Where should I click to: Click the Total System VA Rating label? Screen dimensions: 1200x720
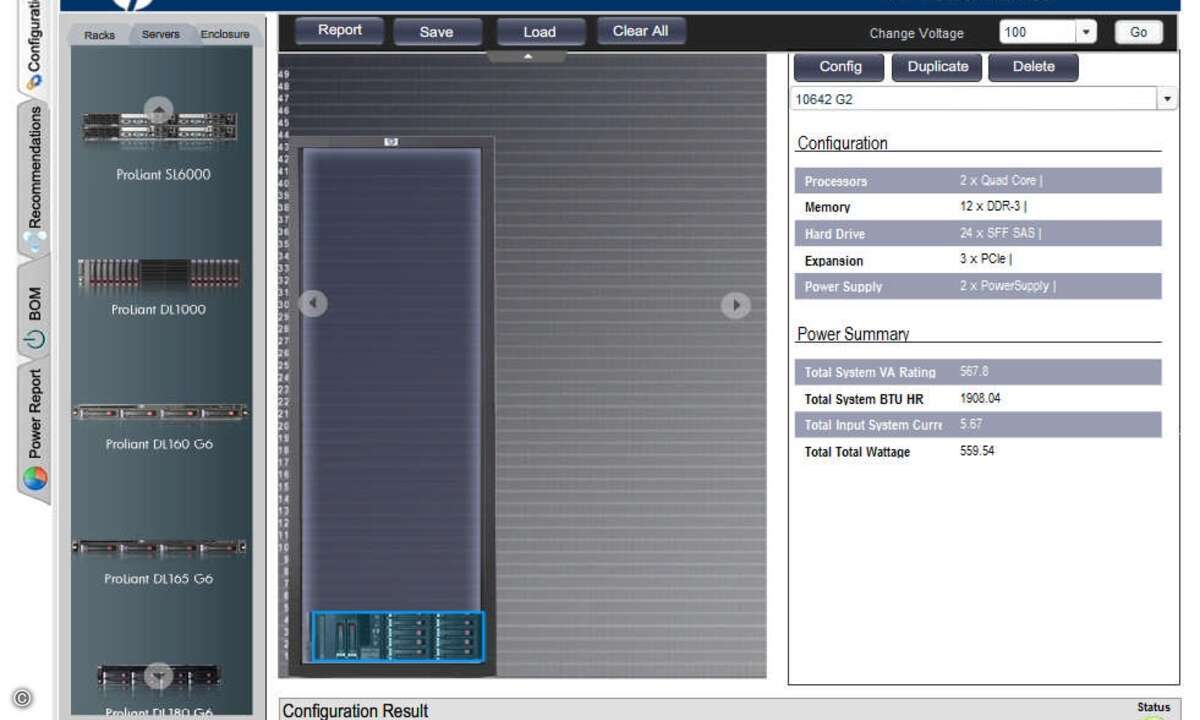[x=870, y=373]
